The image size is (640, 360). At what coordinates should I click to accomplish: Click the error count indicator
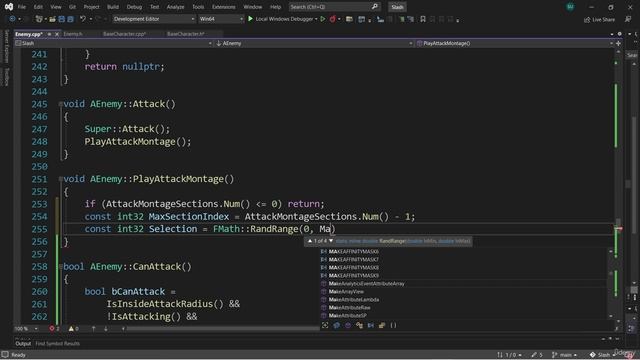point(54,329)
